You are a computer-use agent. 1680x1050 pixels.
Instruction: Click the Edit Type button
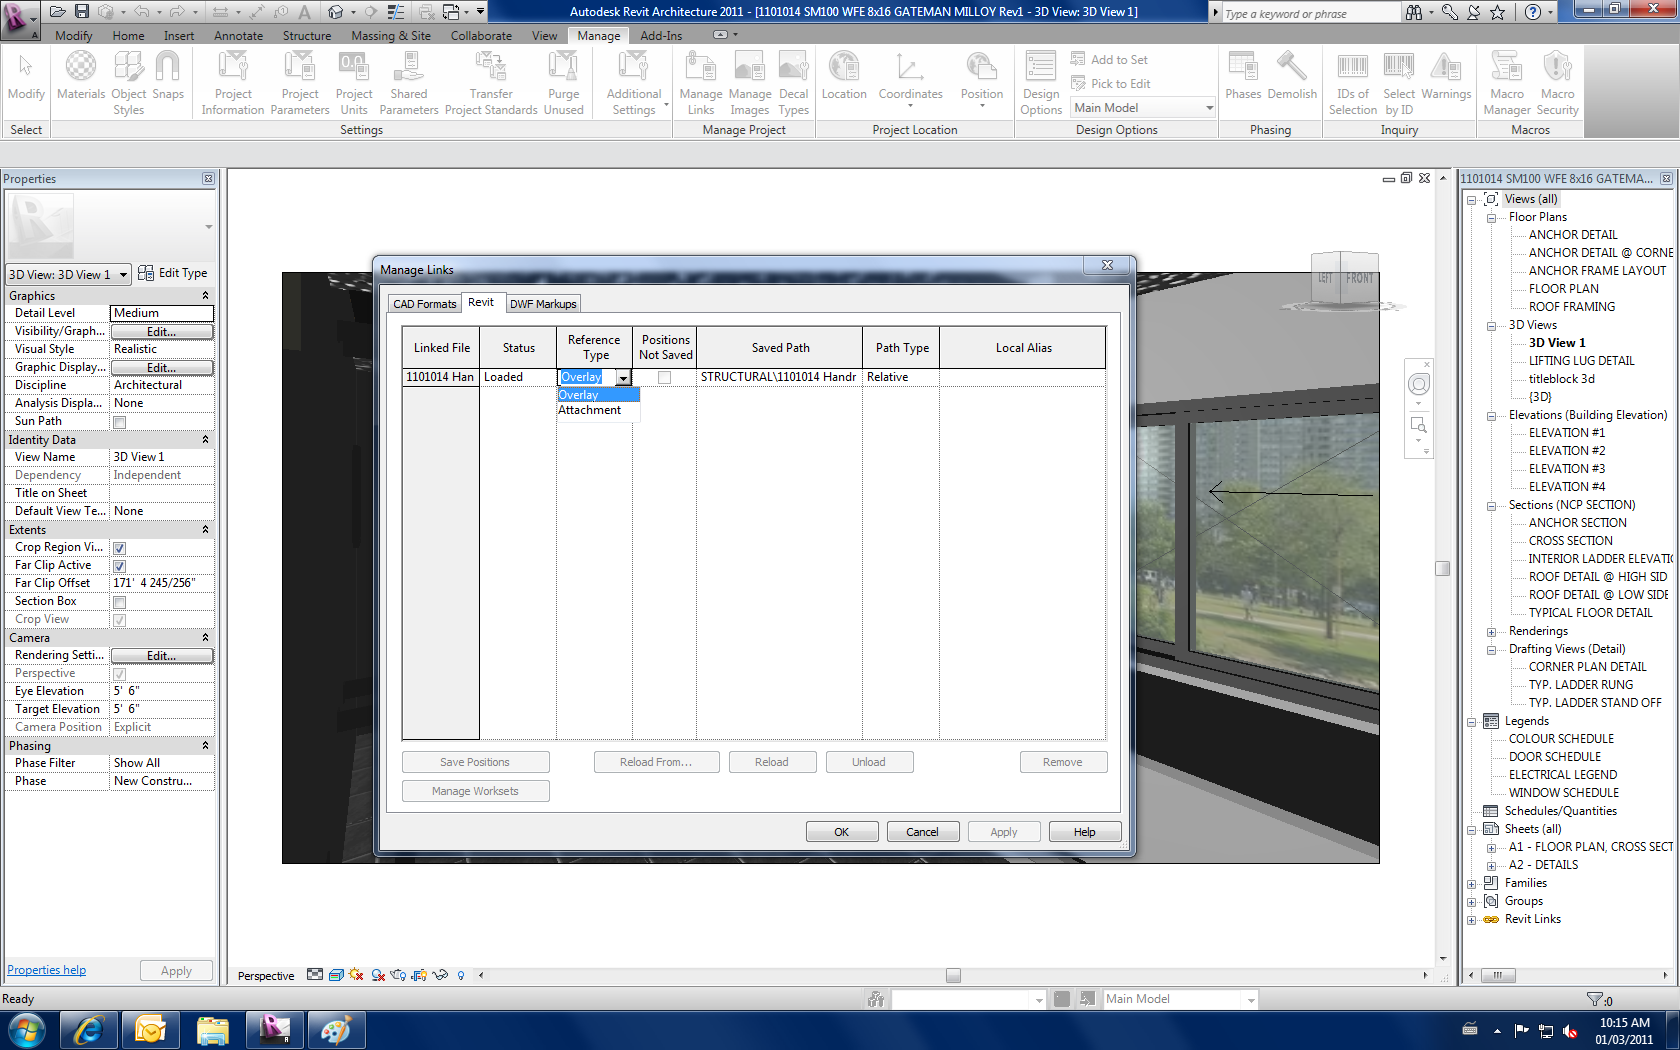tap(173, 273)
